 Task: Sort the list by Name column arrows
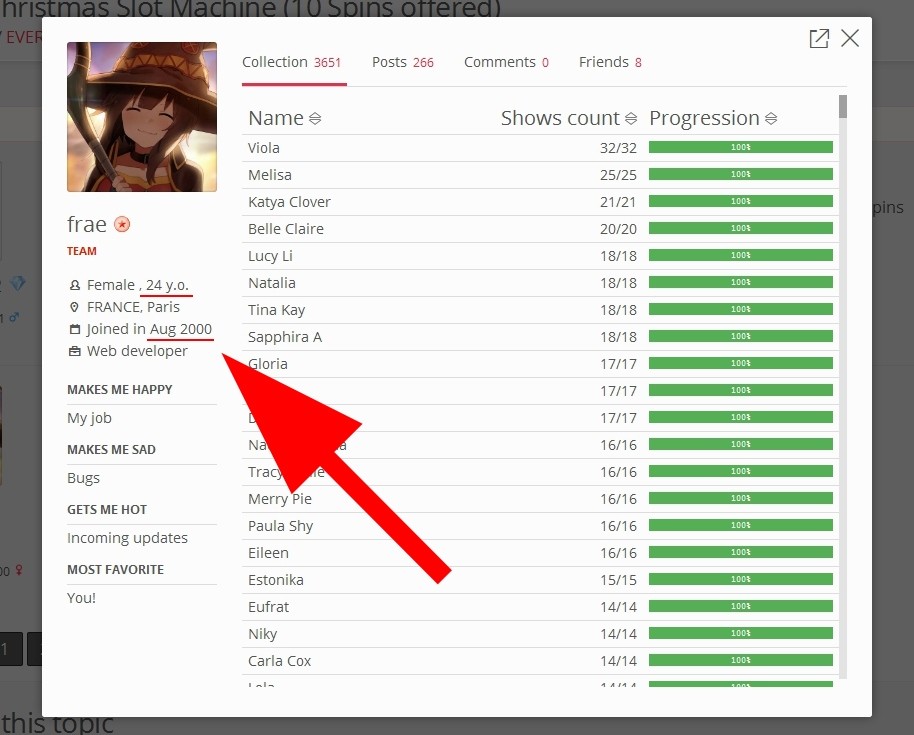pyautogui.click(x=315, y=119)
